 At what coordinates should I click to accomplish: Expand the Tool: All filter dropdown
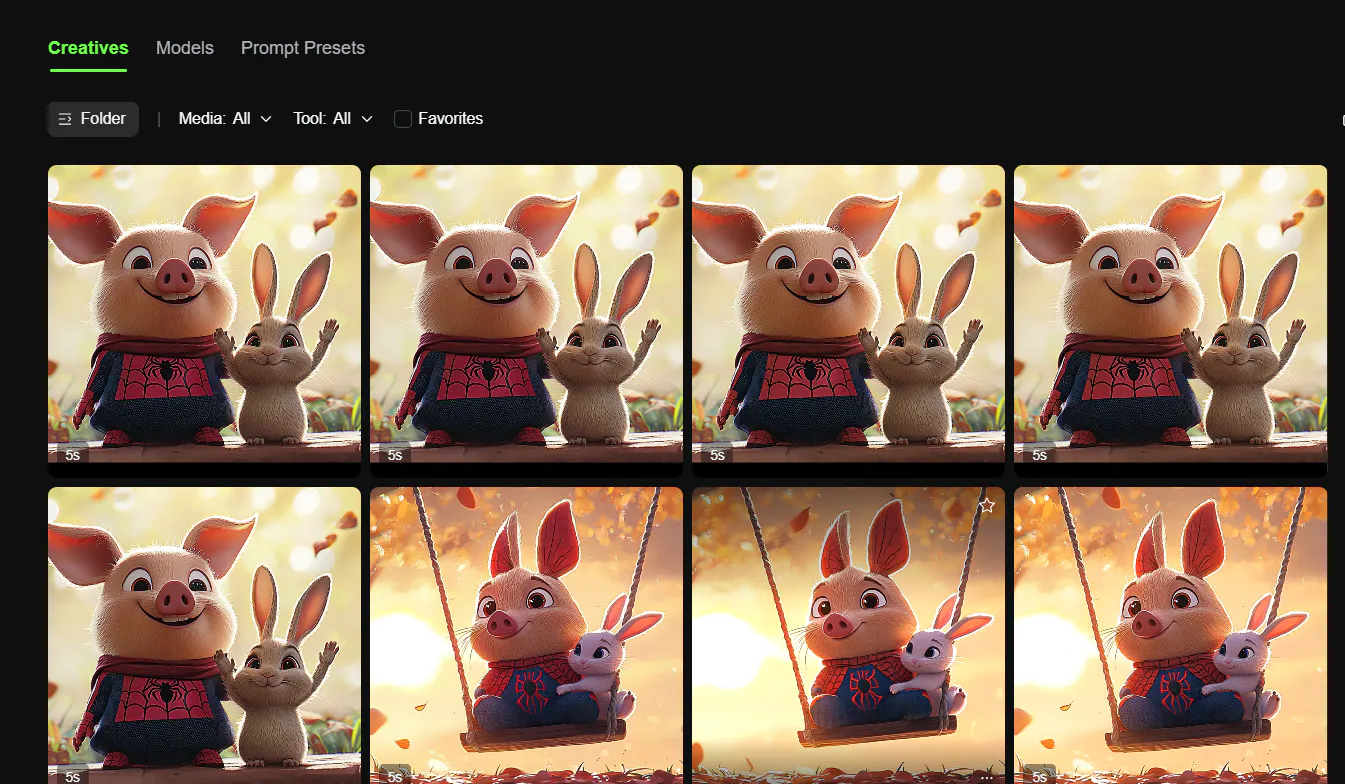click(x=333, y=119)
